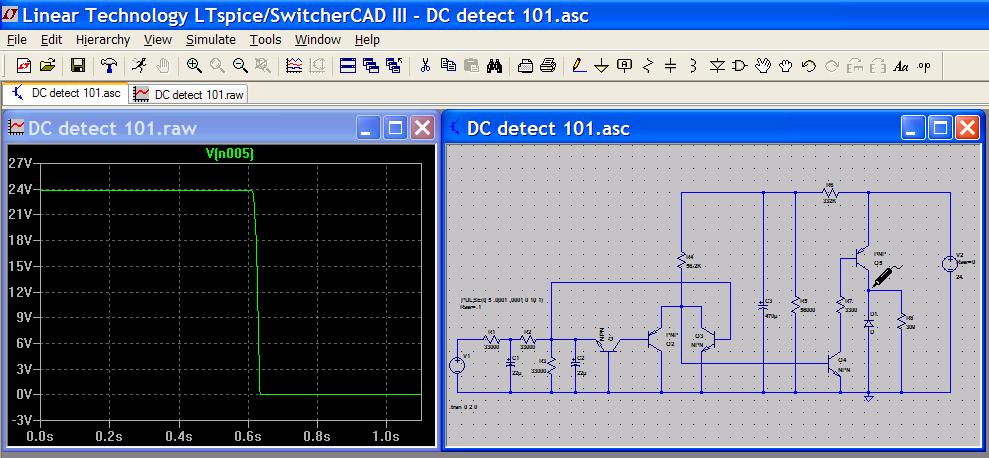989x458 pixels.
Task: Cut the selection with the scissors icon
Action: click(x=425, y=65)
